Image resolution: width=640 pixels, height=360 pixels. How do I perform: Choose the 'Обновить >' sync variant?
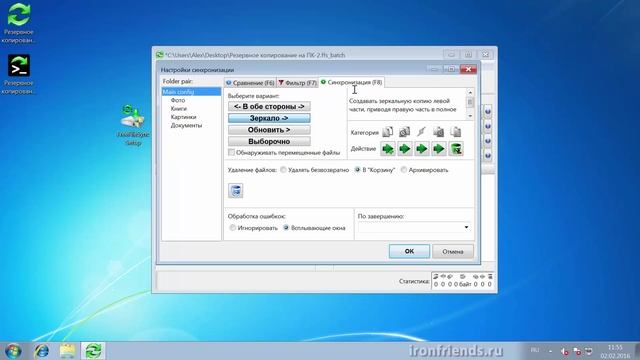(269, 130)
